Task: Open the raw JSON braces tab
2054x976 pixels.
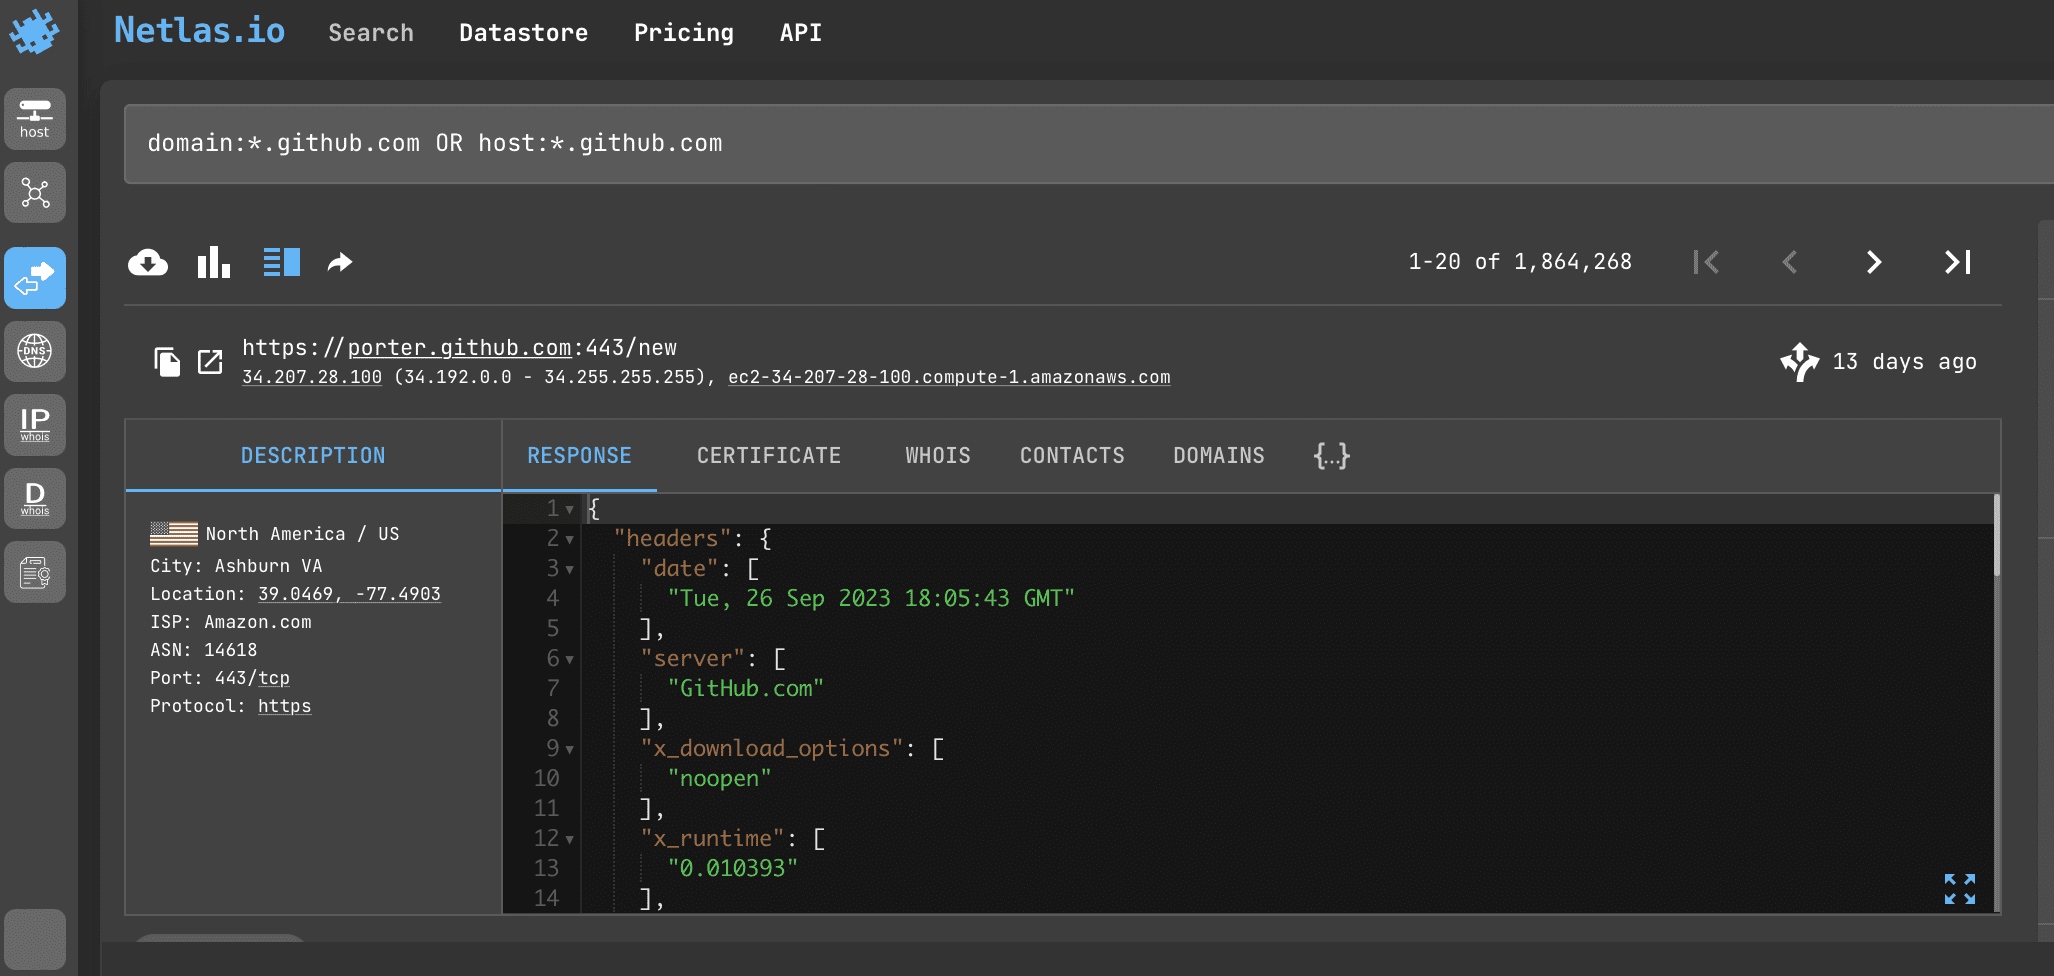Action: click(x=1332, y=456)
